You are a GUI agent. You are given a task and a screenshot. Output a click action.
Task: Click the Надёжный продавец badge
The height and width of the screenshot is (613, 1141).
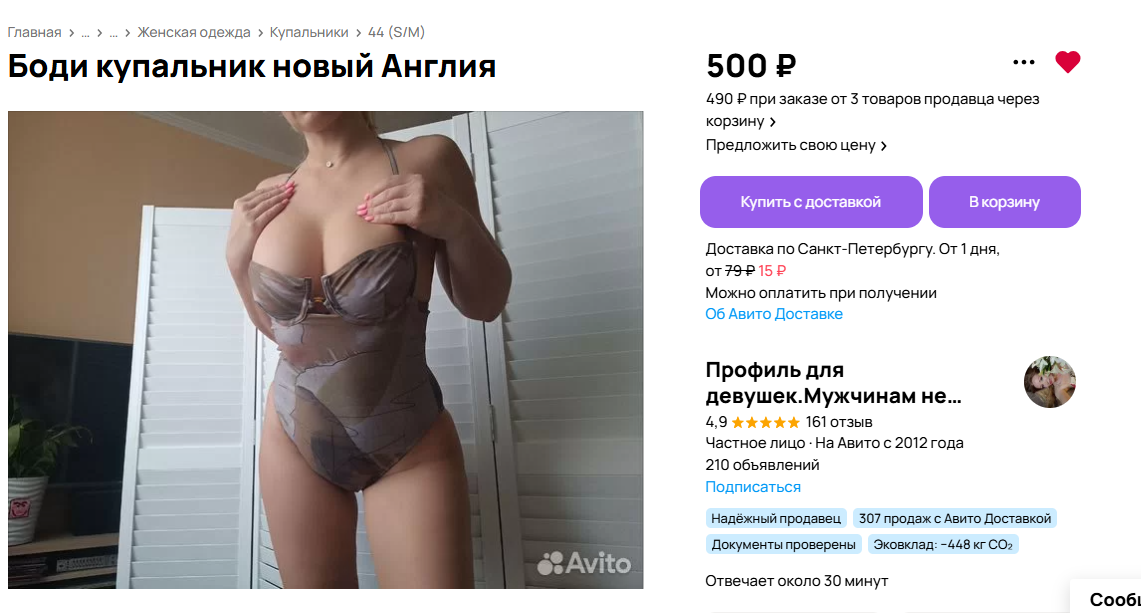(776, 518)
